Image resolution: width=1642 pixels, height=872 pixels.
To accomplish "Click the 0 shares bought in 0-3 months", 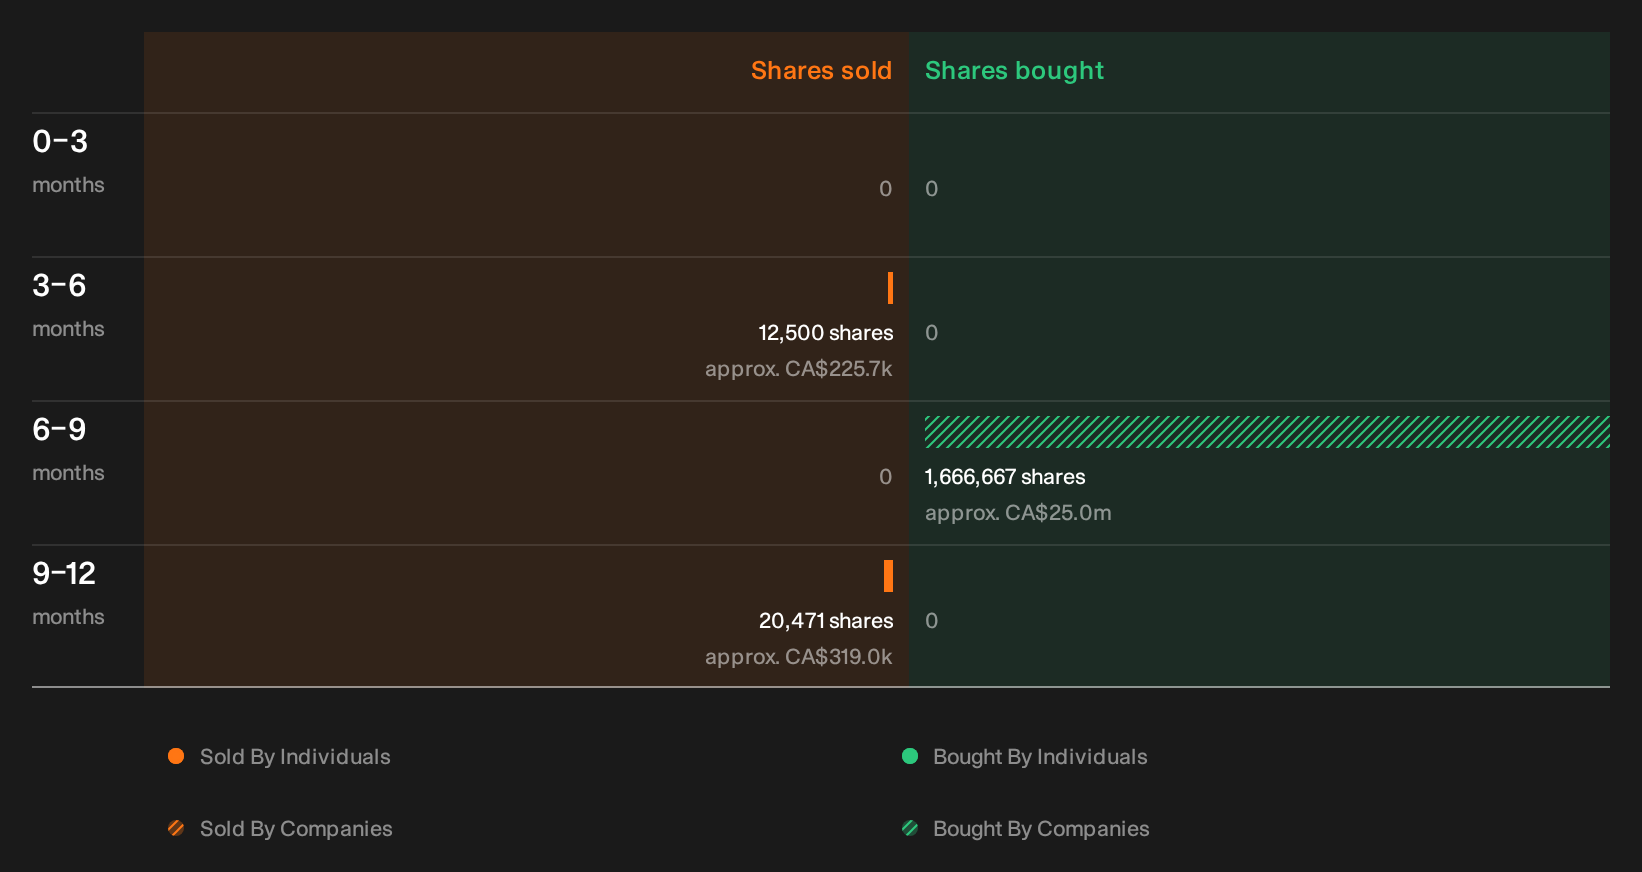I will [931, 189].
